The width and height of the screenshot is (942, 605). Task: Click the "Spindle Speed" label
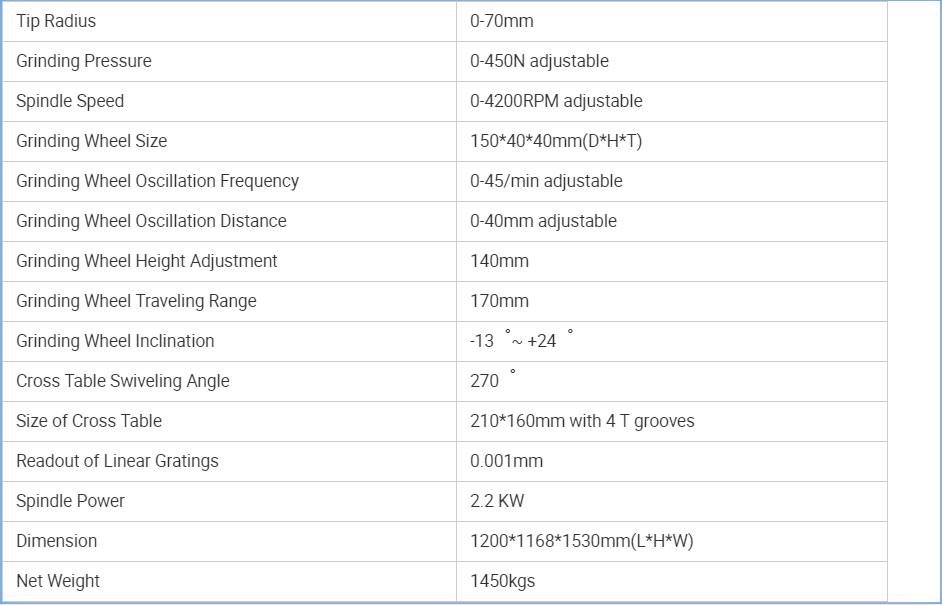[x=70, y=101]
